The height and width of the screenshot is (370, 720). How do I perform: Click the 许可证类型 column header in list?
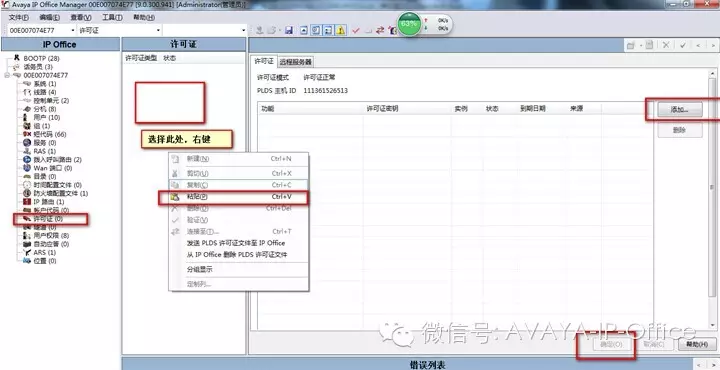(x=141, y=58)
